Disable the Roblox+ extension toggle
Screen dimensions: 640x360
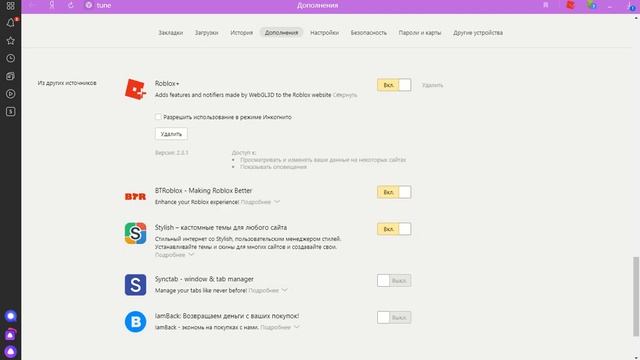coord(394,85)
